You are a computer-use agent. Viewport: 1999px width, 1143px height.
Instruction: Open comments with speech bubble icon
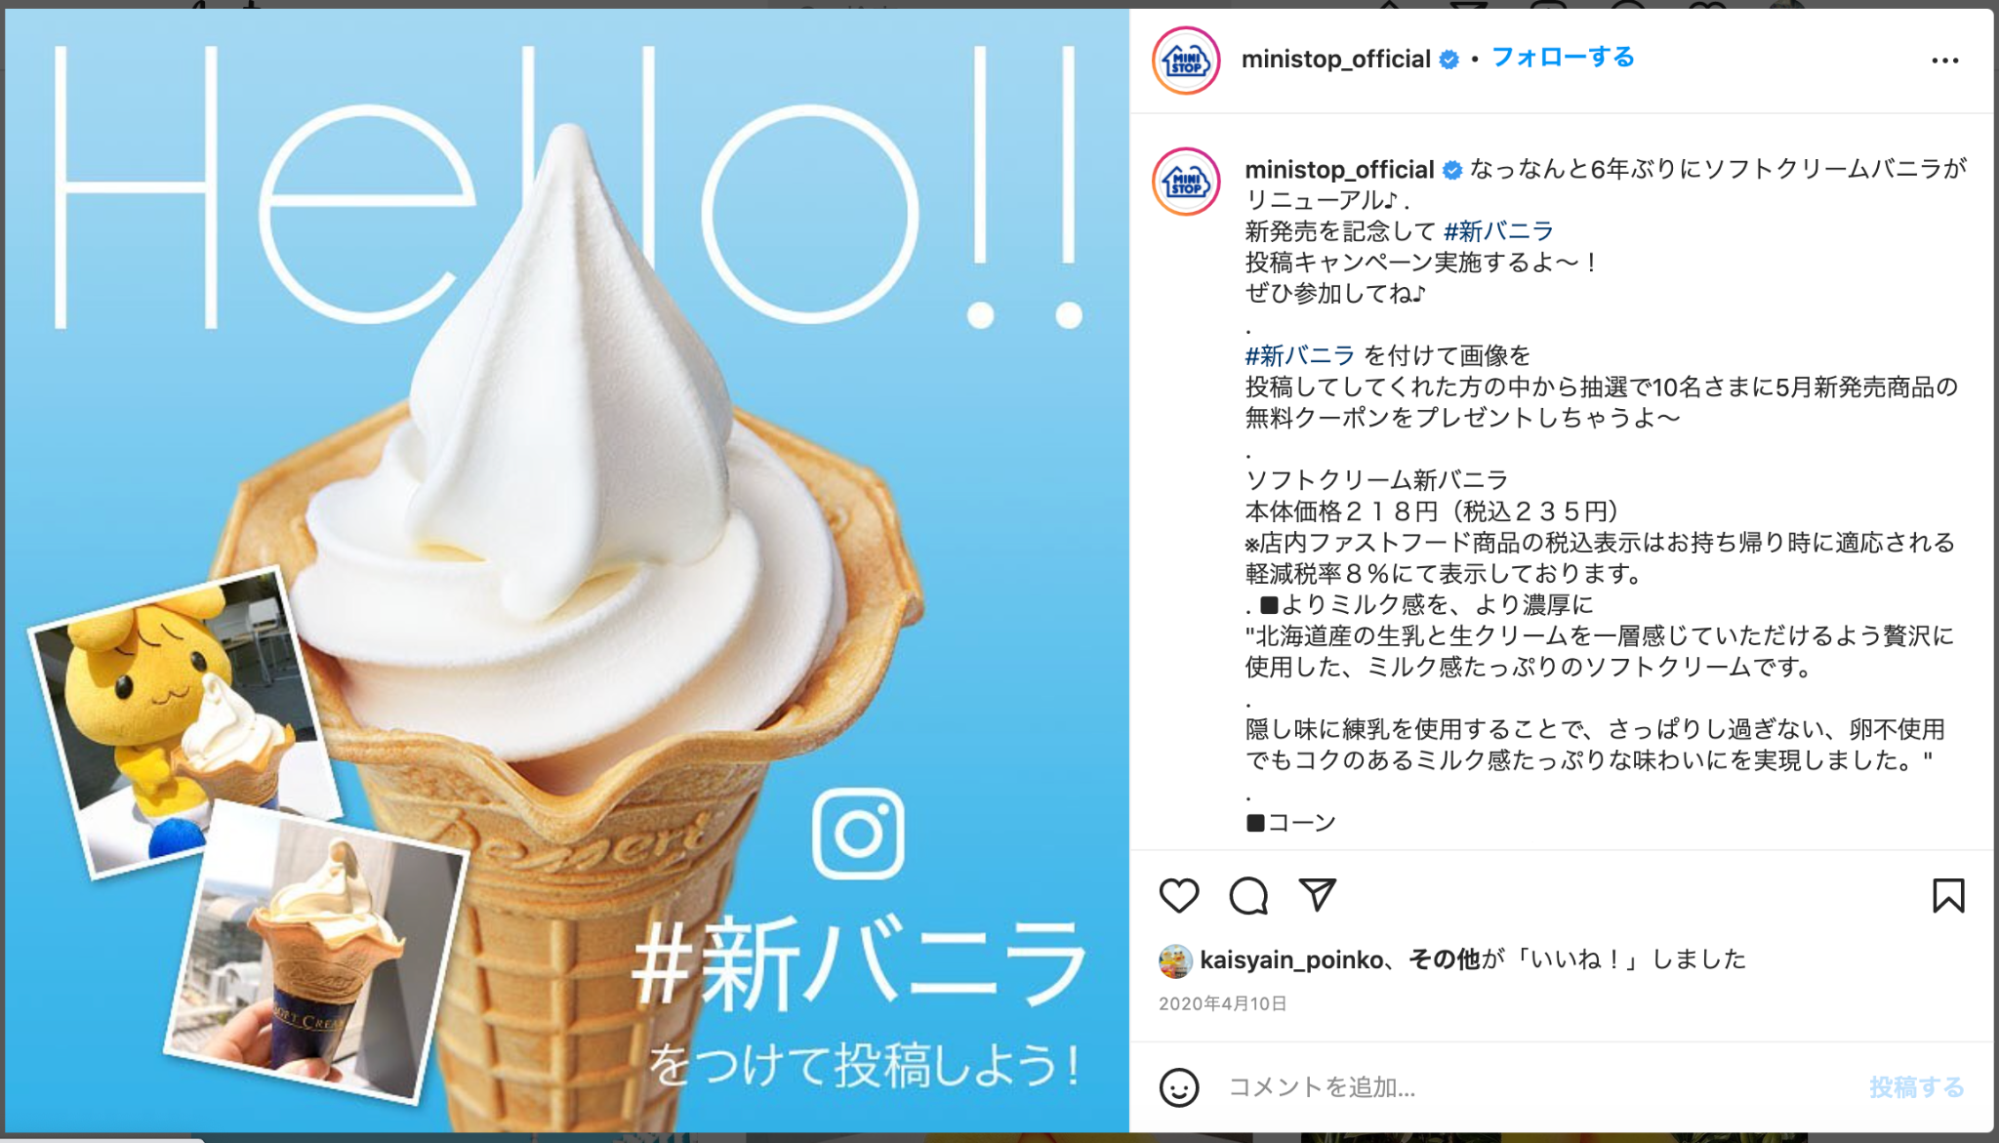pos(1248,895)
